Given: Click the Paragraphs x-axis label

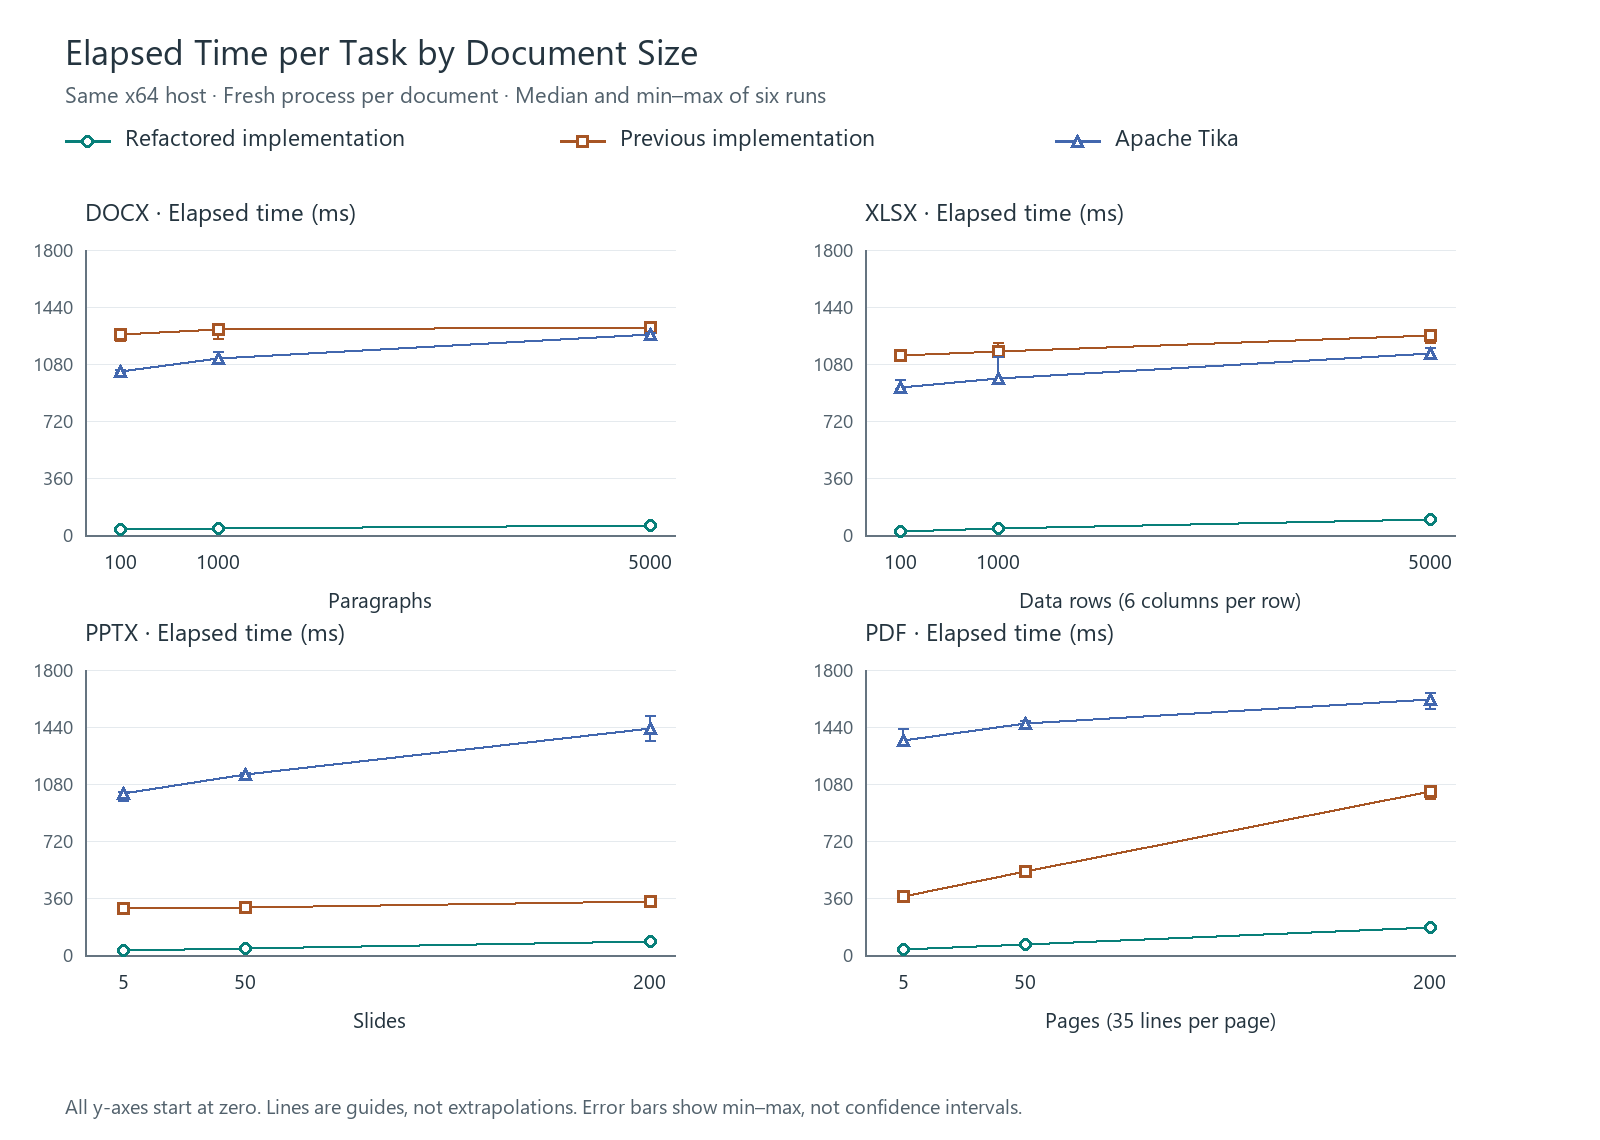Looking at the screenshot, I should [x=380, y=601].
